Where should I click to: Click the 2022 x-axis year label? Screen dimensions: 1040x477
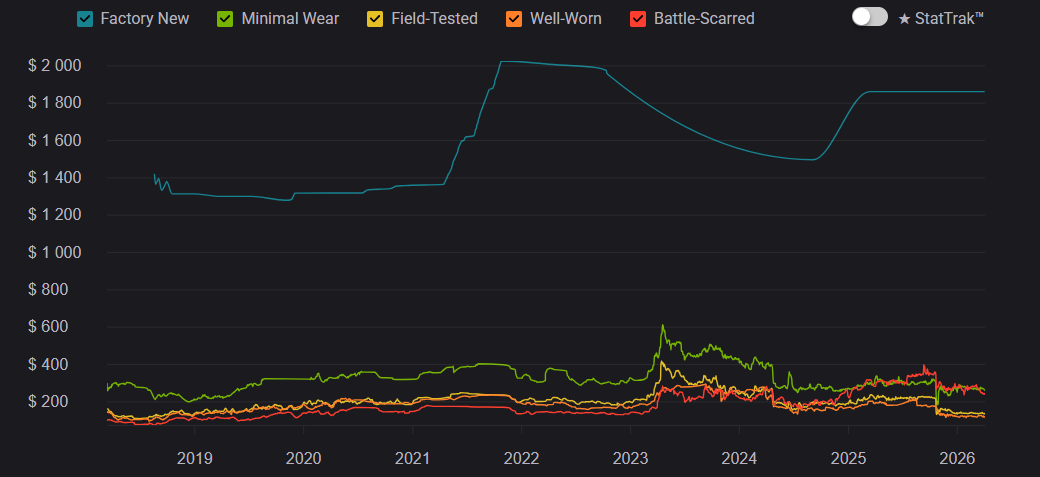(x=521, y=458)
